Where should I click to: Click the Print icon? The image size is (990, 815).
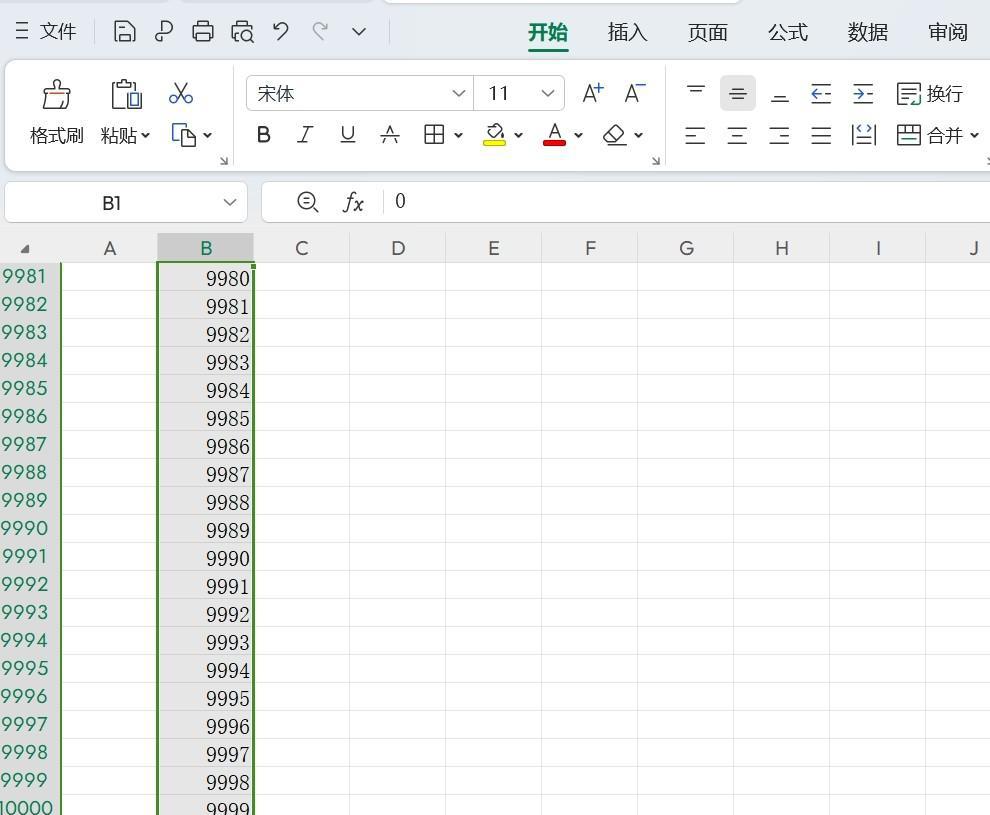203,31
